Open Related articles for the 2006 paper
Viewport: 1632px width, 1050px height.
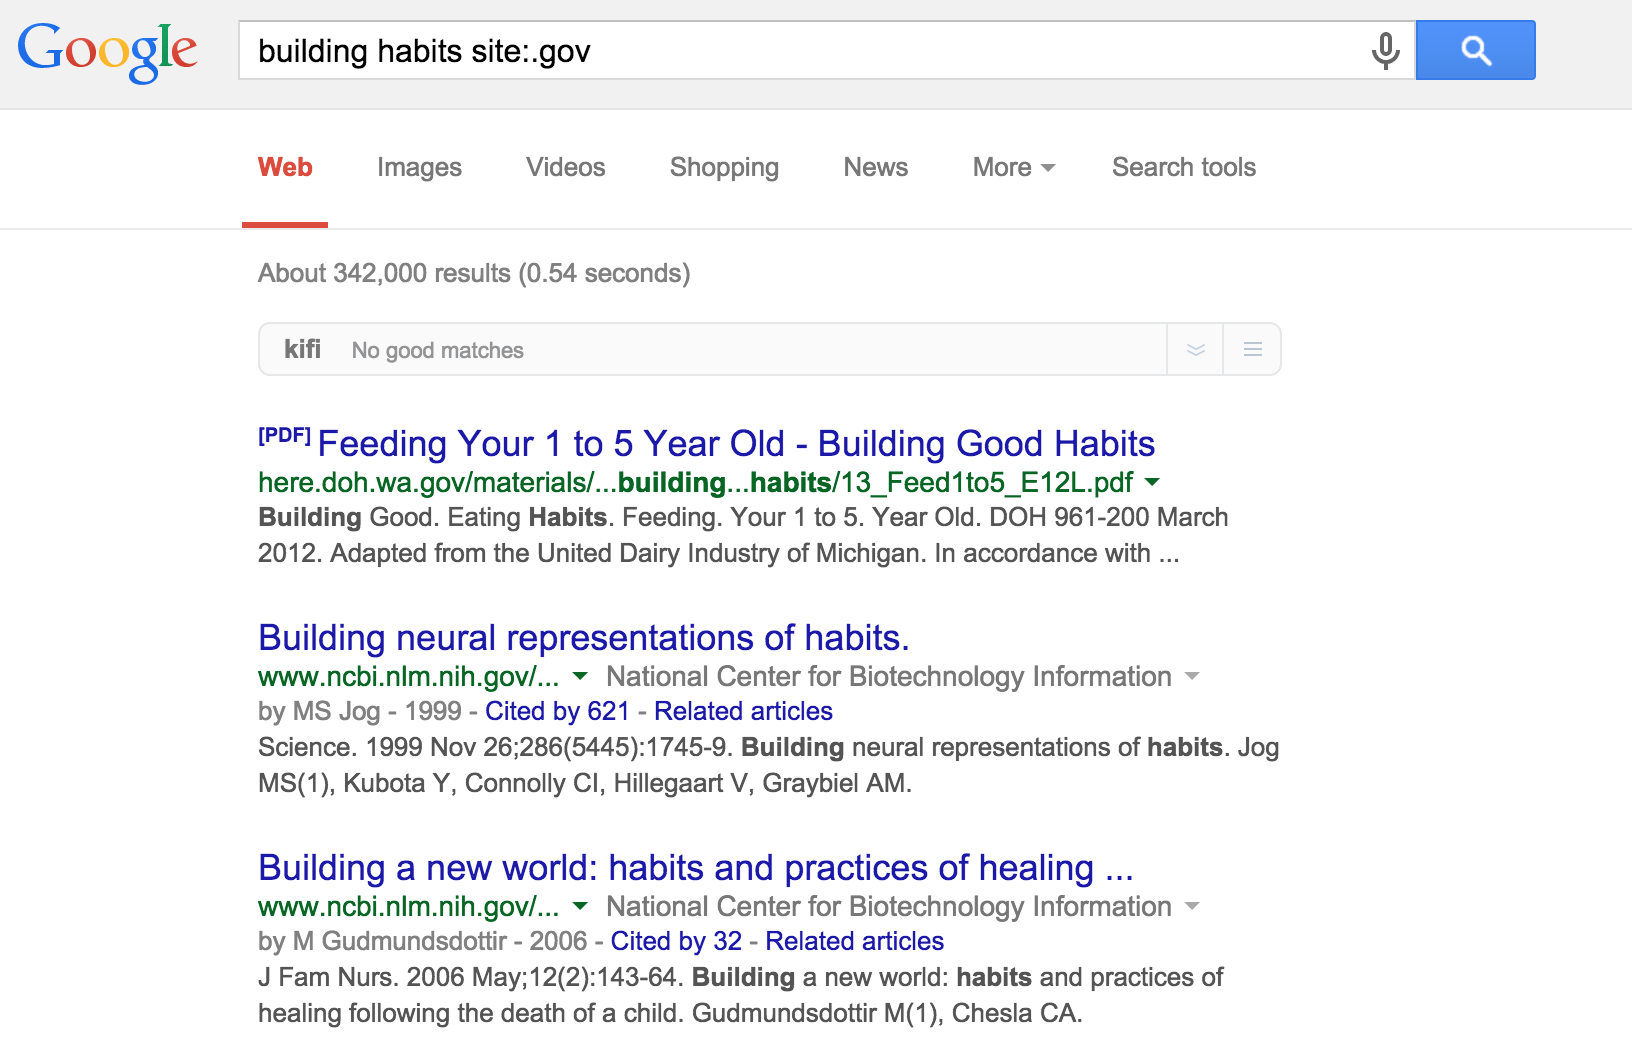[x=853, y=941]
